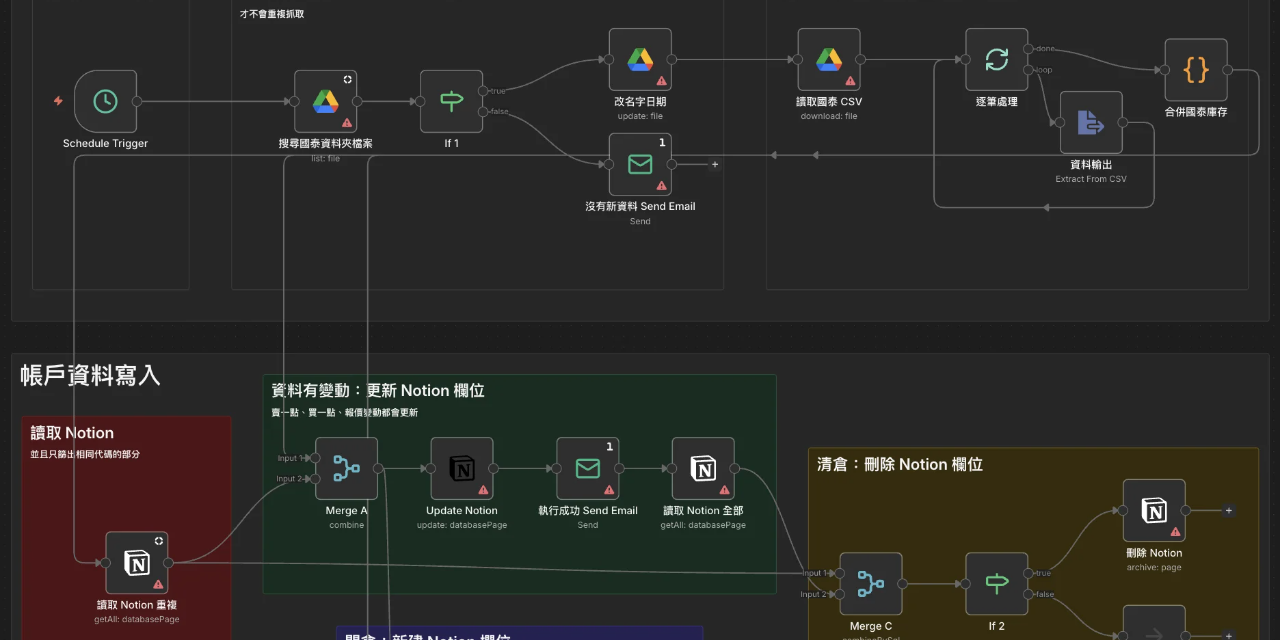Image resolution: width=1280 pixels, height=640 pixels.
Task: Click Input 2 port of Merge A
Action: tap(315, 479)
